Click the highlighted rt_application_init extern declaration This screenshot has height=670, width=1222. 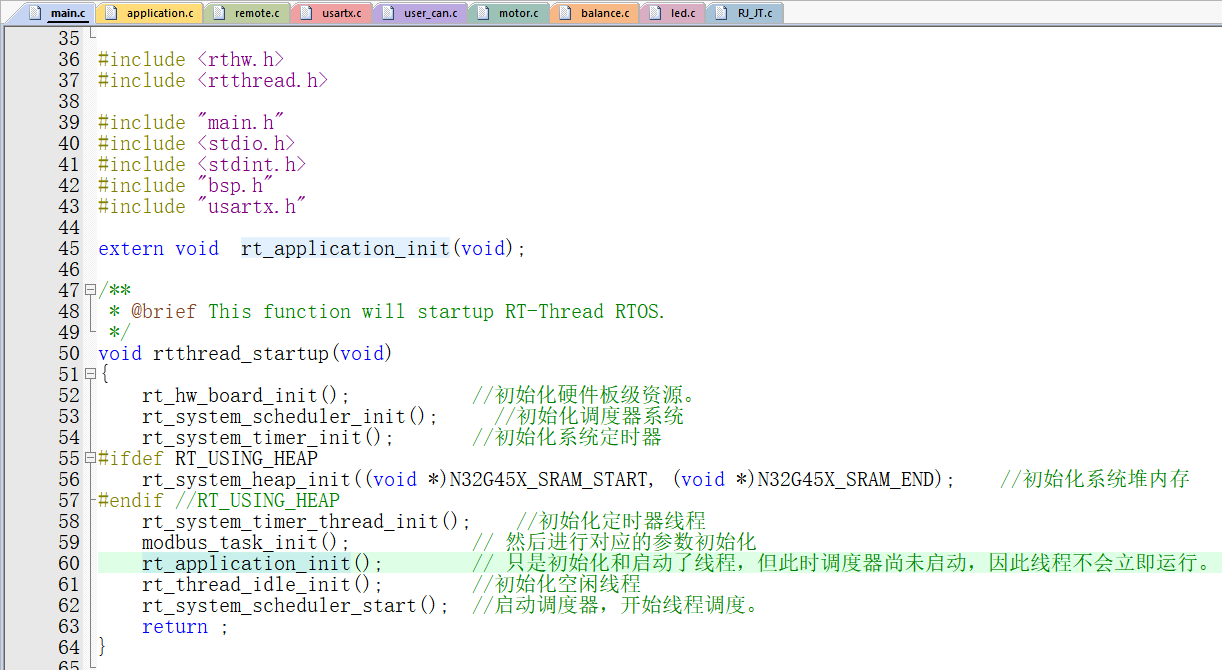345,248
